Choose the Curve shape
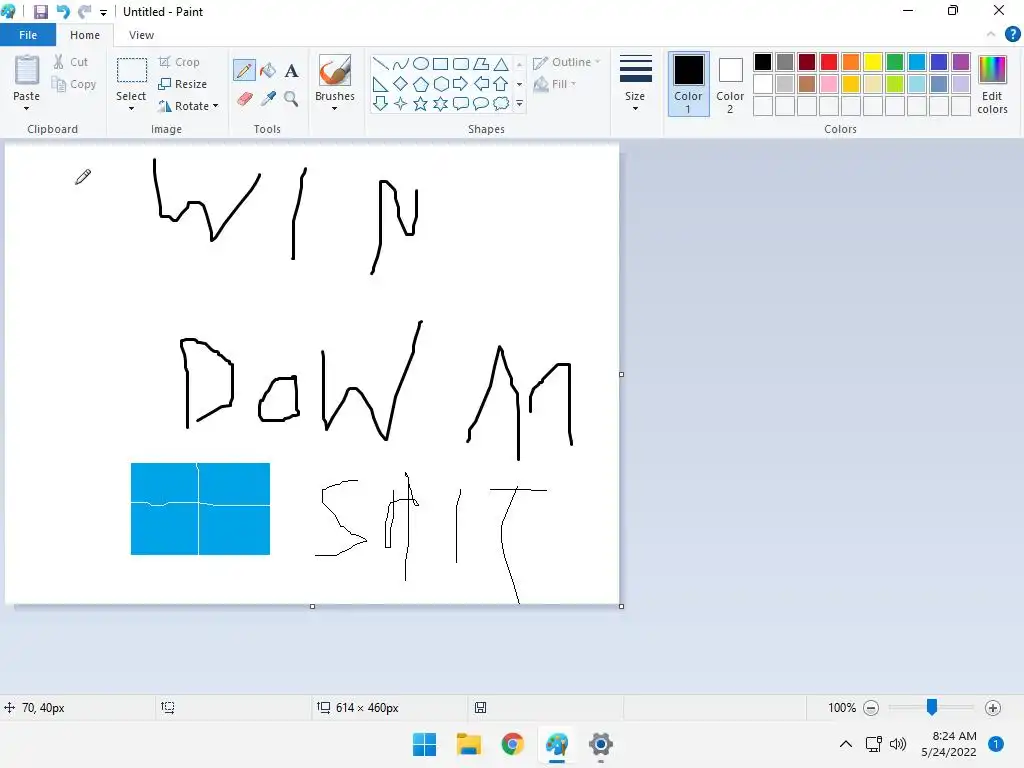 400,64
